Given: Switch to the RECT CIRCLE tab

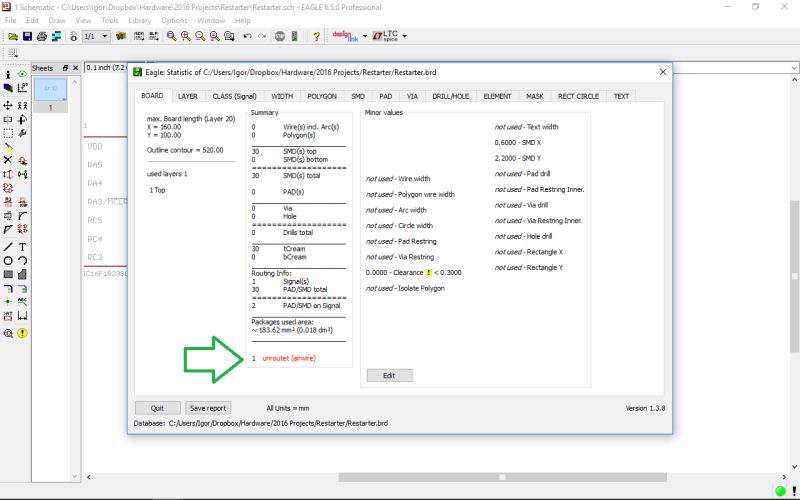Looking at the screenshot, I should [578, 96].
